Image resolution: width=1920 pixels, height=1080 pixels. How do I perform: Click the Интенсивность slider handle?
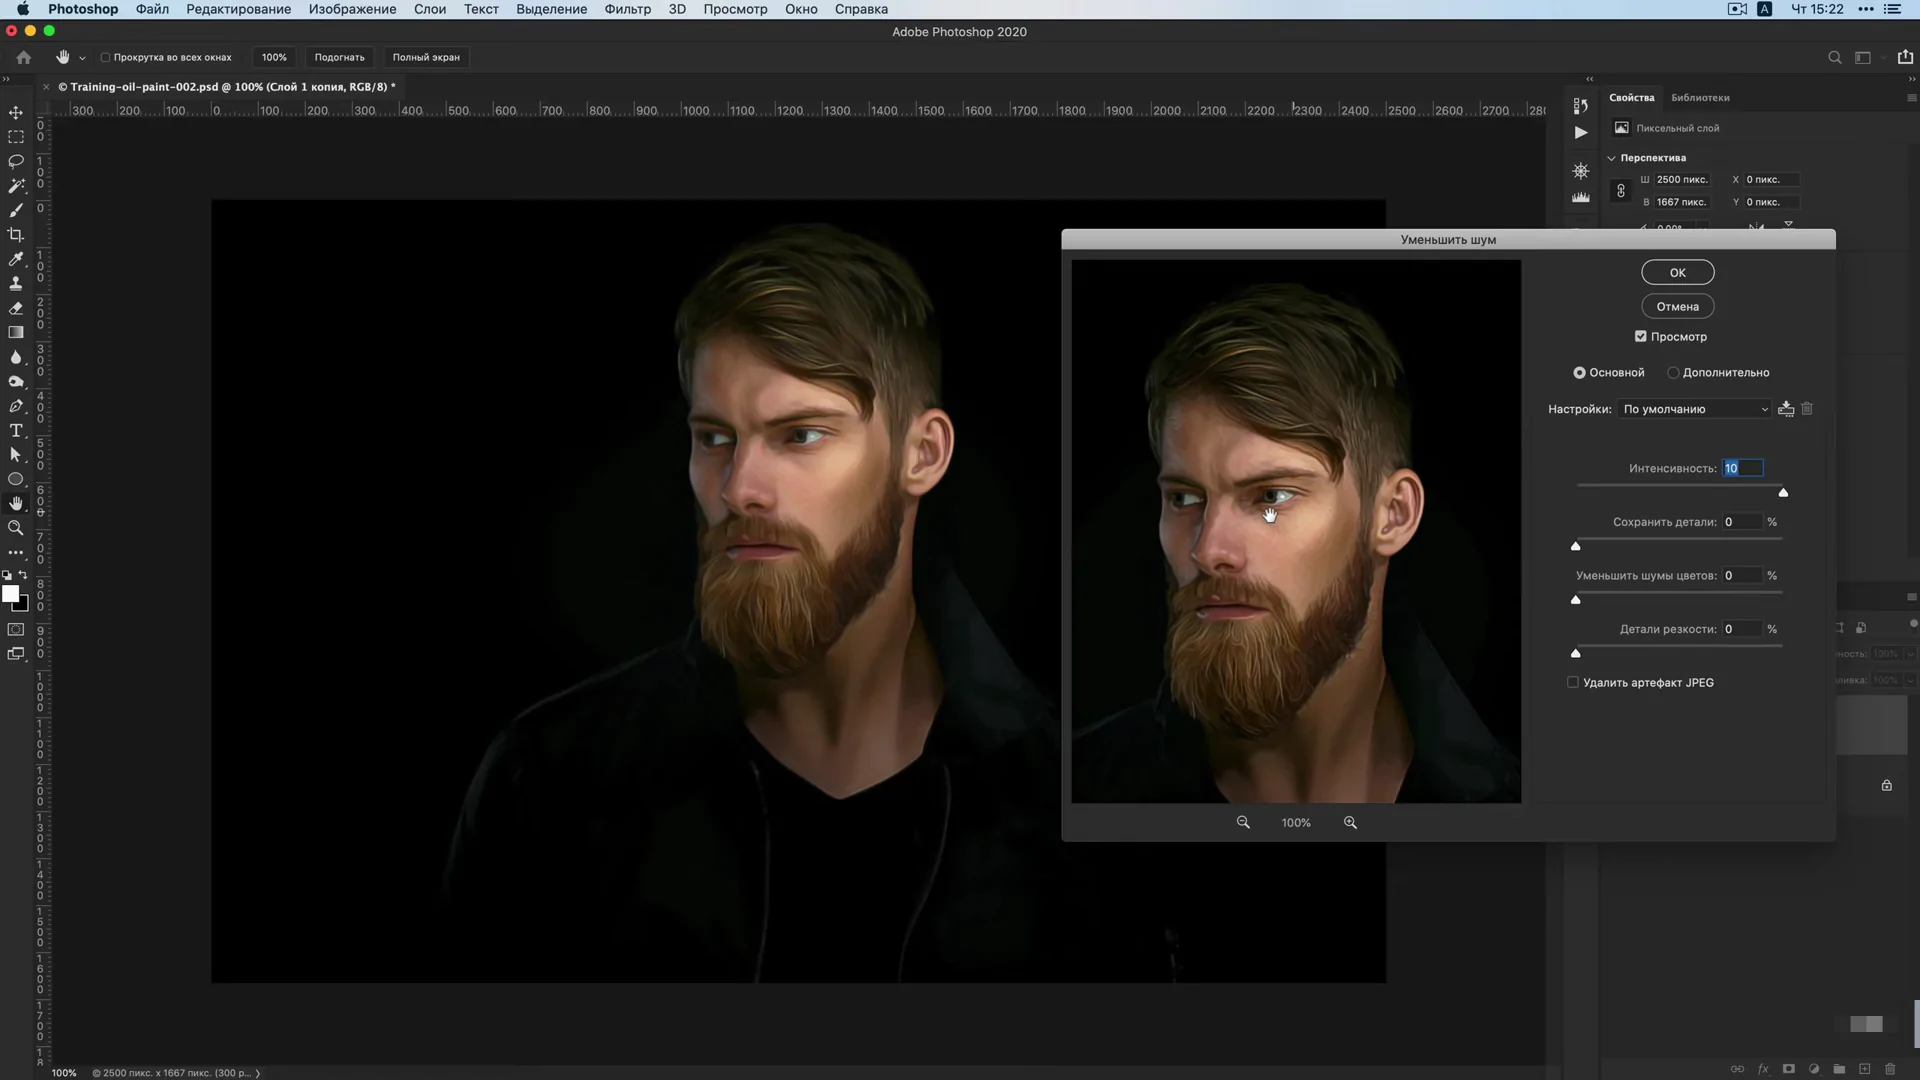[x=1783, y=492]
